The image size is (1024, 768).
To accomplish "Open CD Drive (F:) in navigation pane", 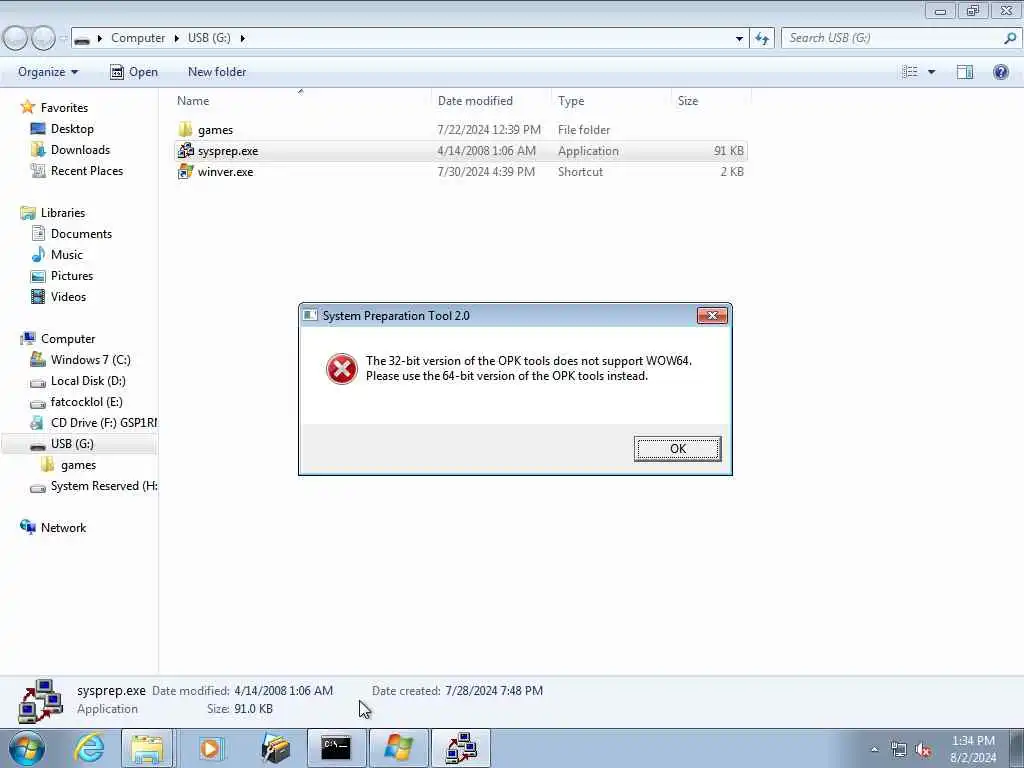I will [104, 423].
